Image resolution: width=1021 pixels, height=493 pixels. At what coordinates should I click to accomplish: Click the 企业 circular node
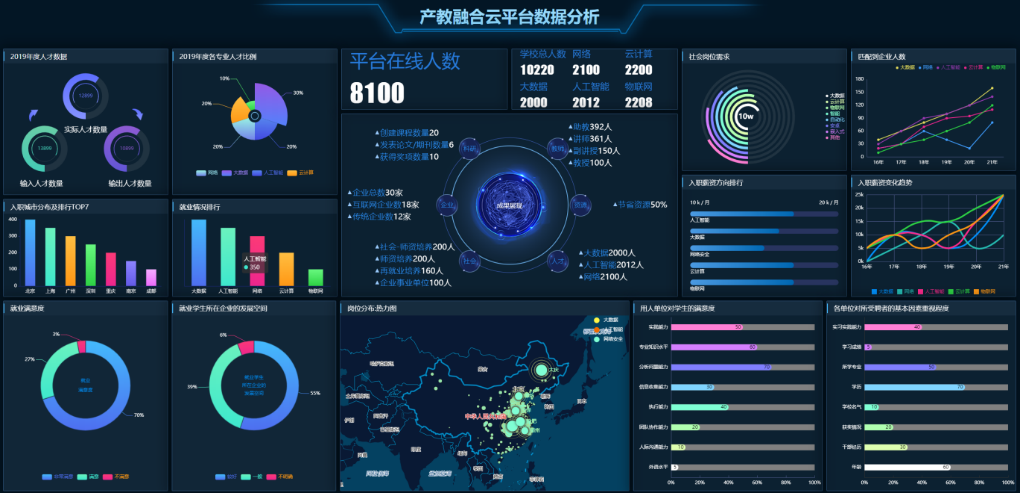coord(448,205)
